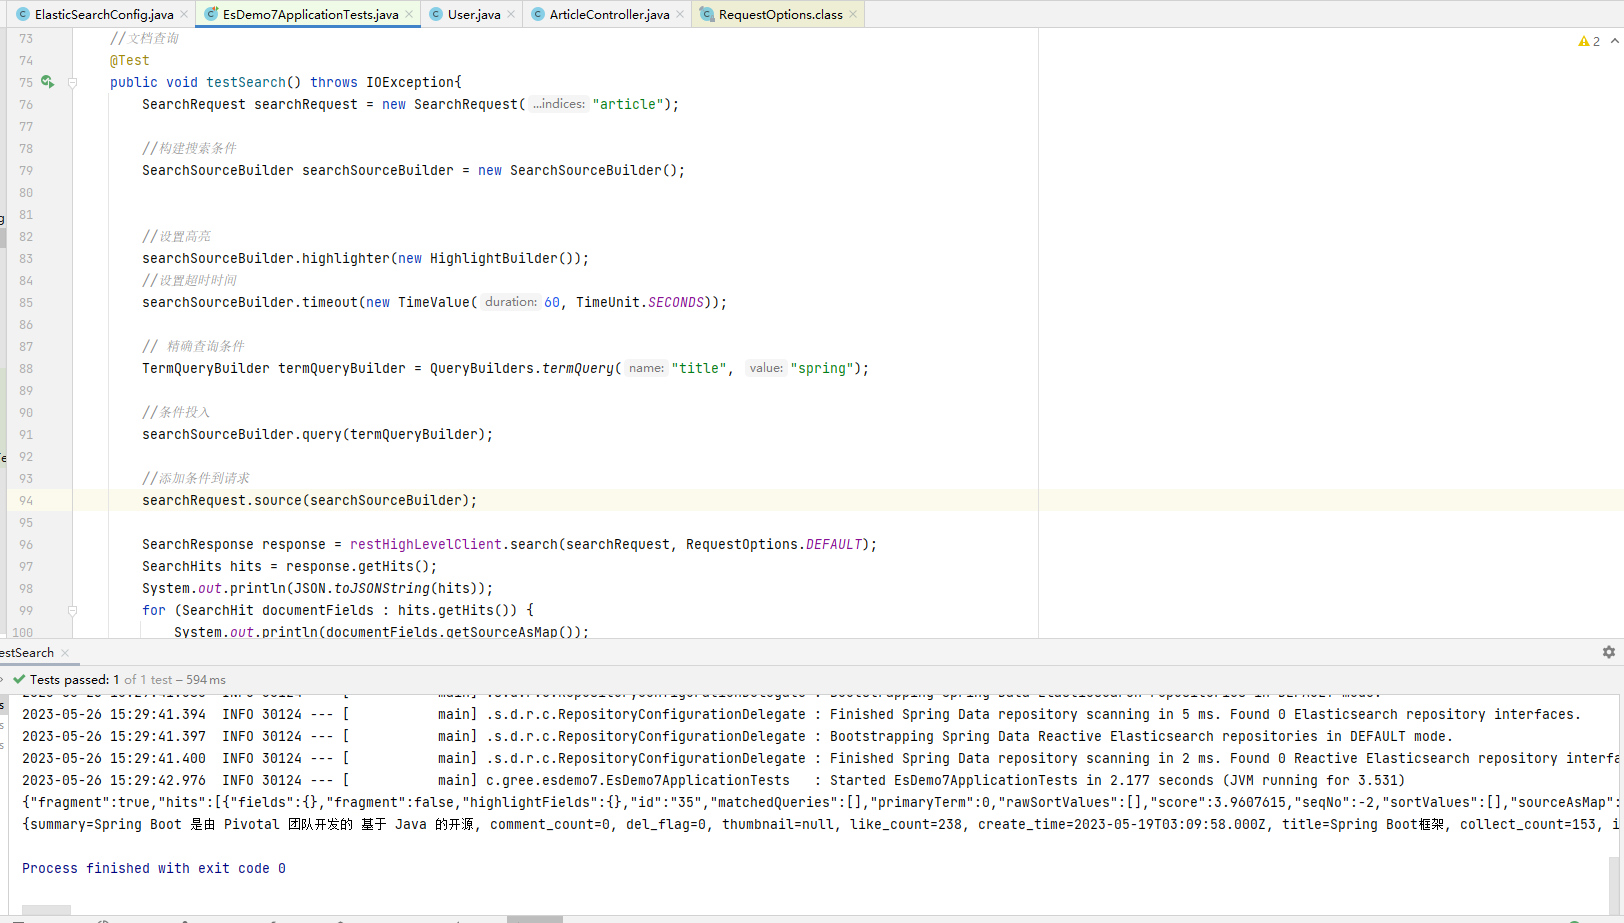The height and width of the screenshot is (923, 1624).
Task: Click the console JSON hits output line
Action: coord(818,802)
